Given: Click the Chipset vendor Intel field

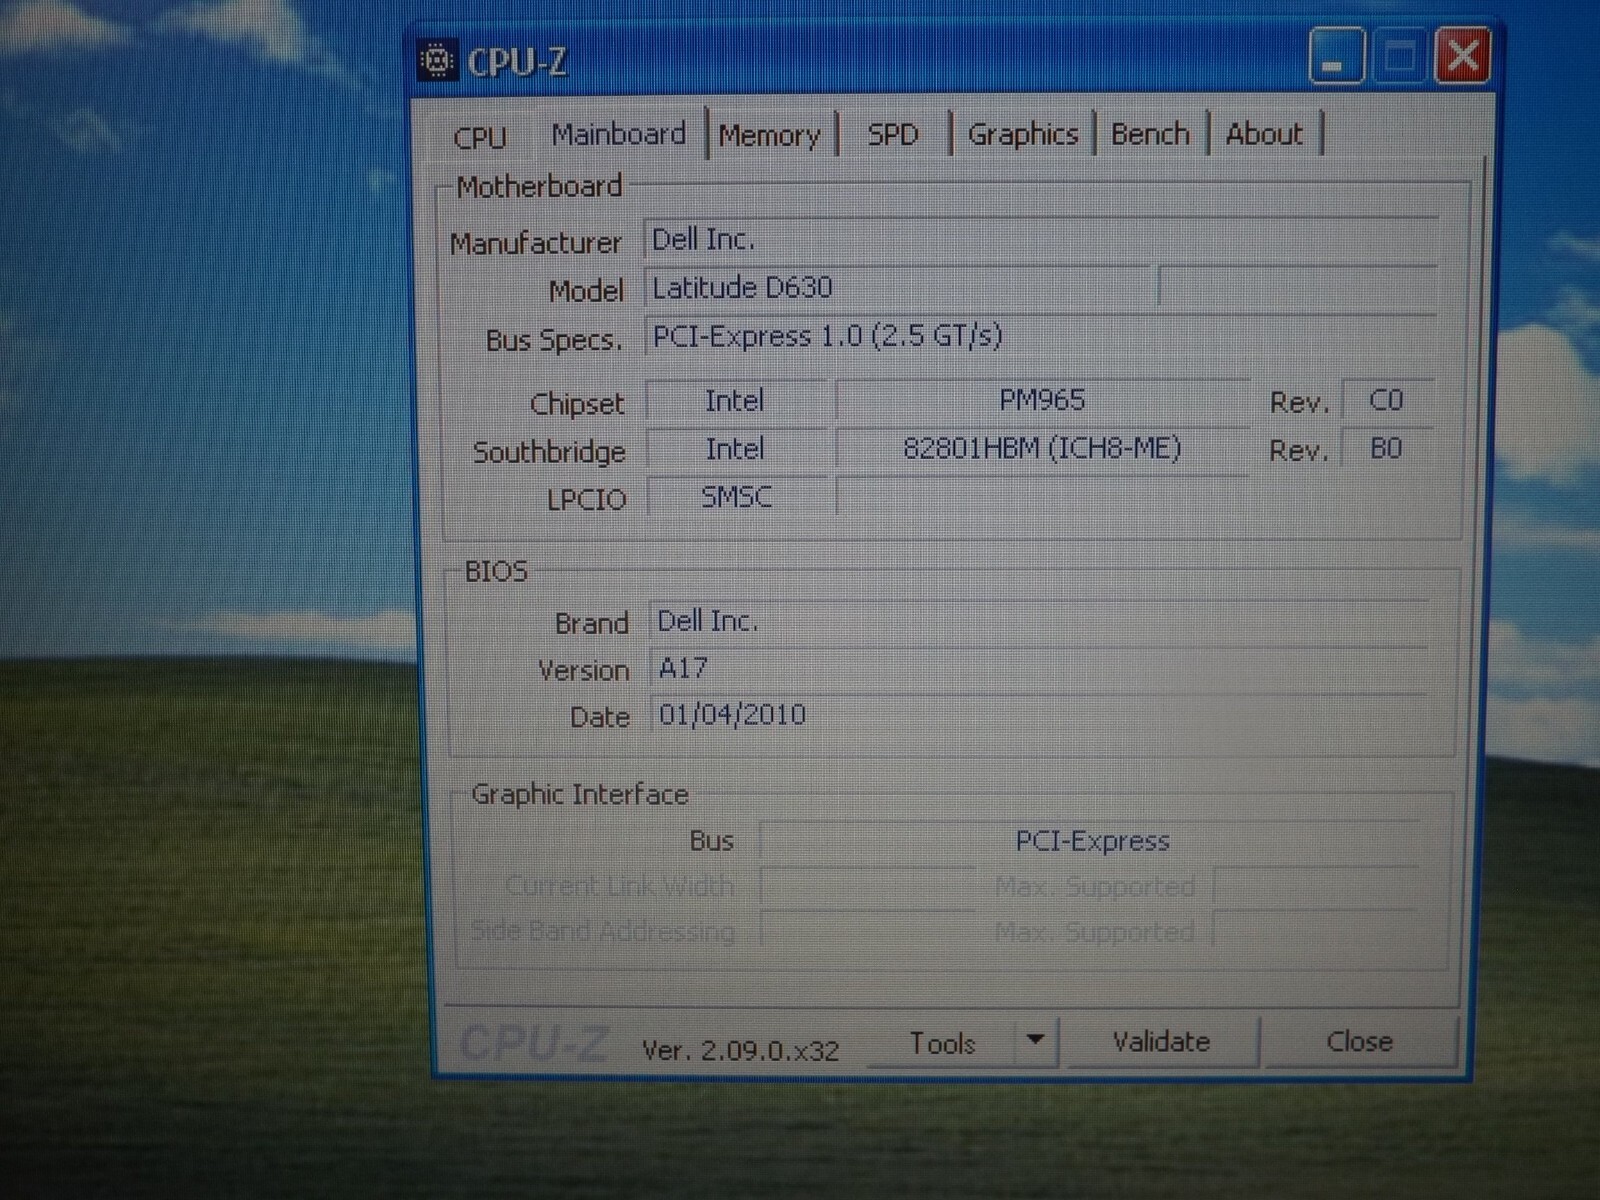Looking at the screenshot, I should (x=736, y=401).
